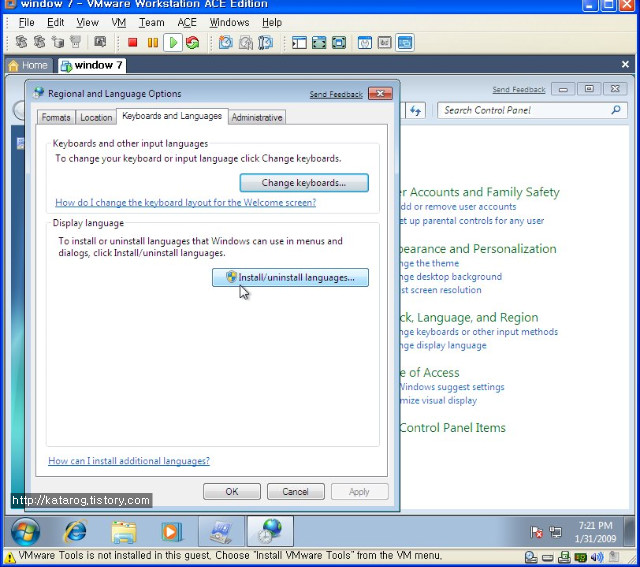Take a snapshot with the clock-plus icon
The width and height of the screenshot is (640, 567).
(225, 42)
